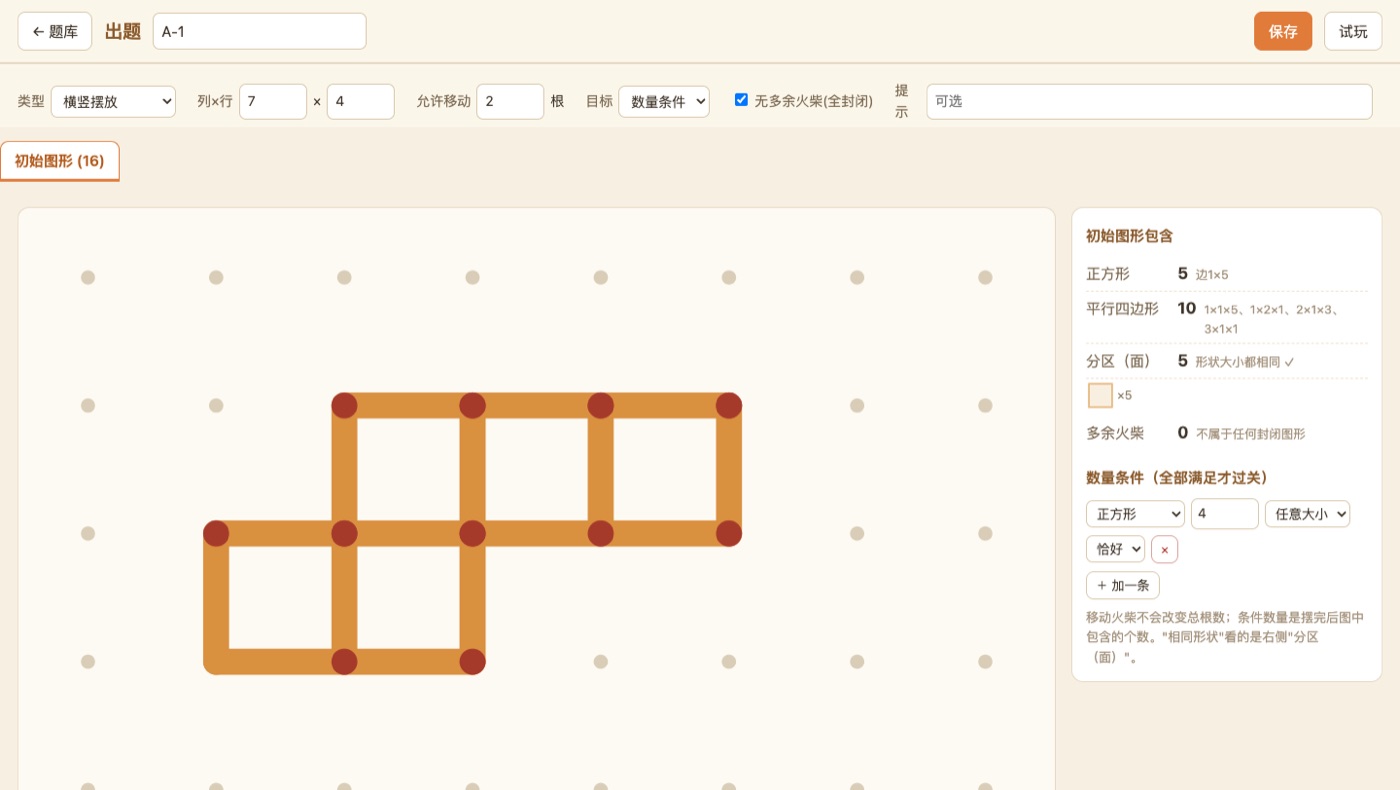Screen dimensions: 1400x790
Task: Click the columns field showing 7
Action: tap(273, 101)
